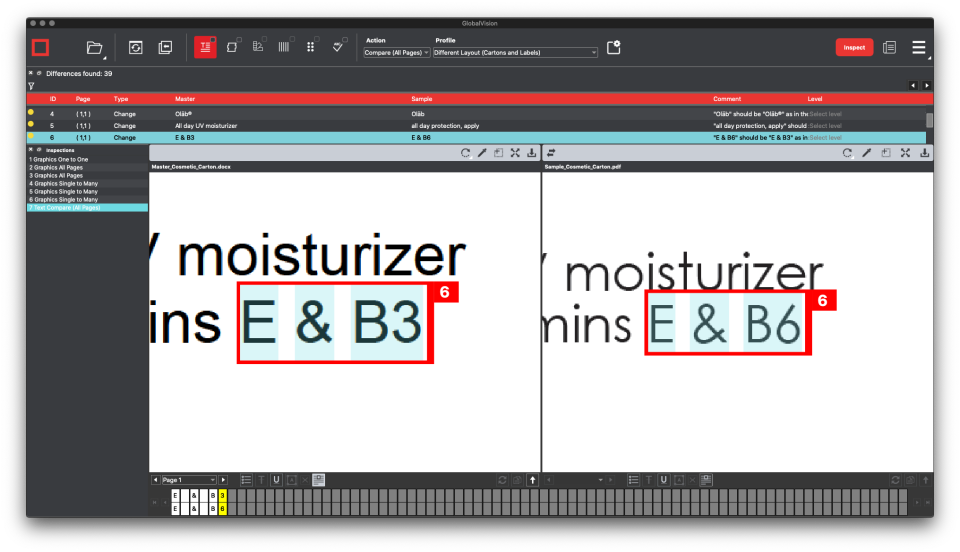The width and height of the screenshot is (960, 552).
Task: Click the filter funnel icon for differences
Action: point(31,86)
